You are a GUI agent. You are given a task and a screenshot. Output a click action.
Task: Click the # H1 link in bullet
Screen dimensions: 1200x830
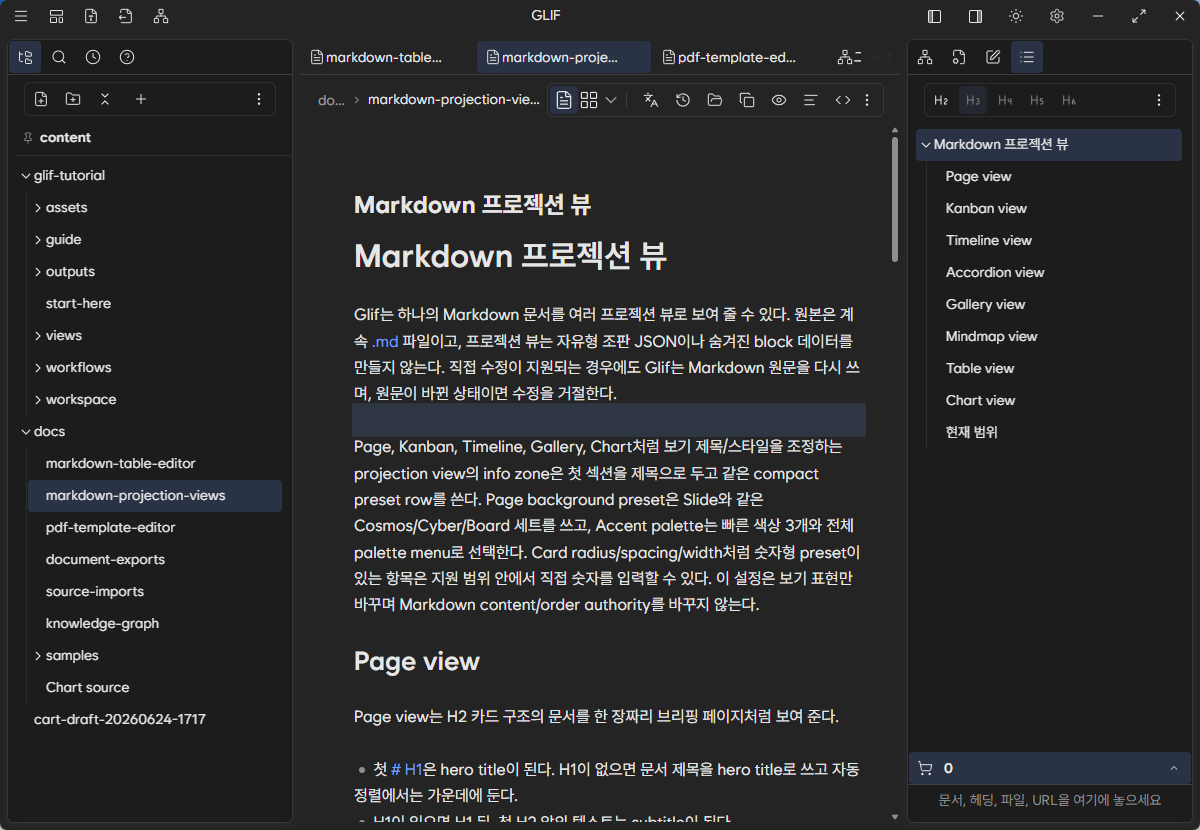407,769
